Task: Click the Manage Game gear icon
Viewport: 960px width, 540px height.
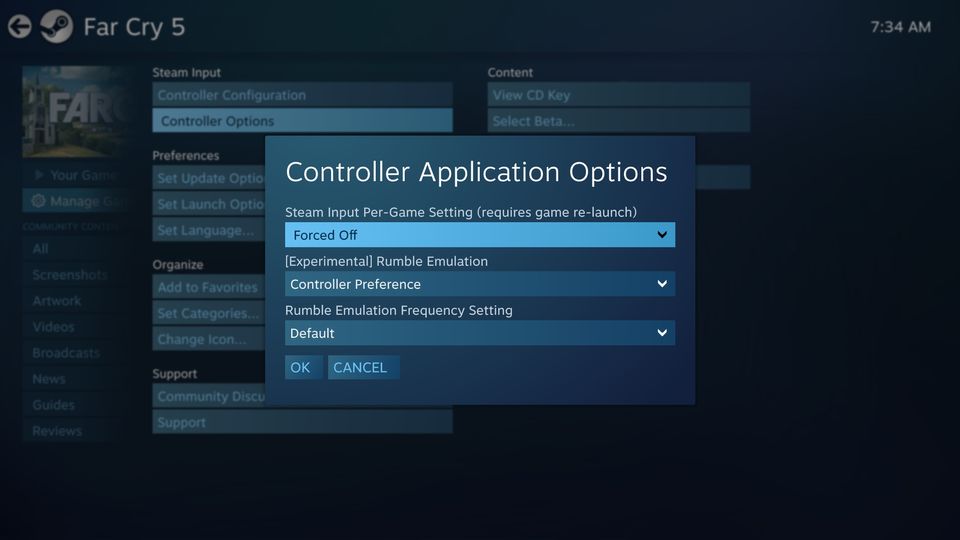Action: 38,201
